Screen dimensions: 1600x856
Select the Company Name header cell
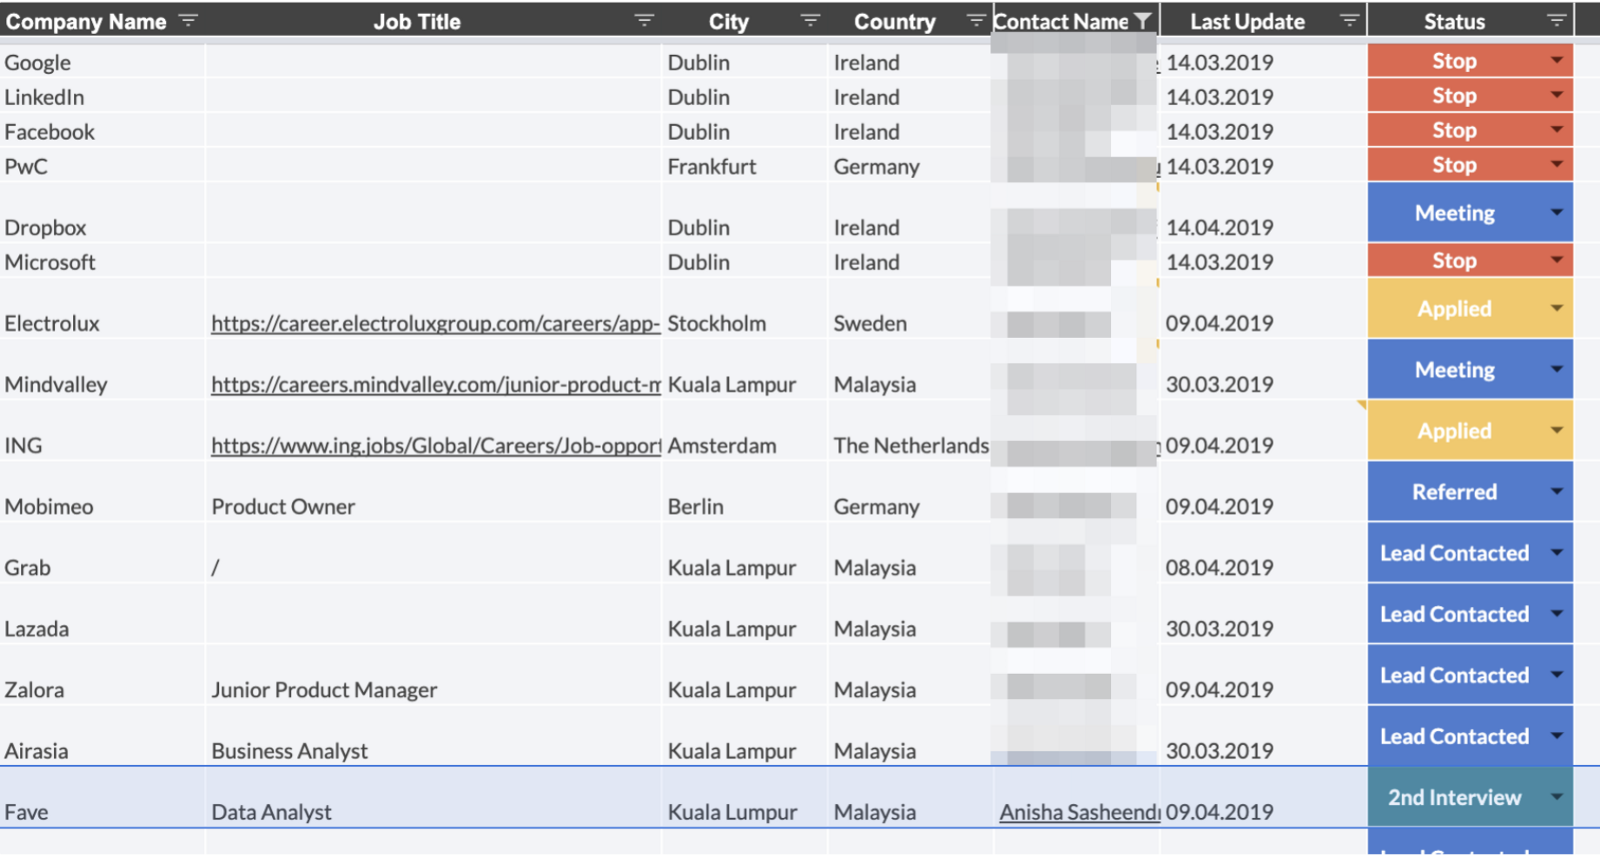coord(102,21)
